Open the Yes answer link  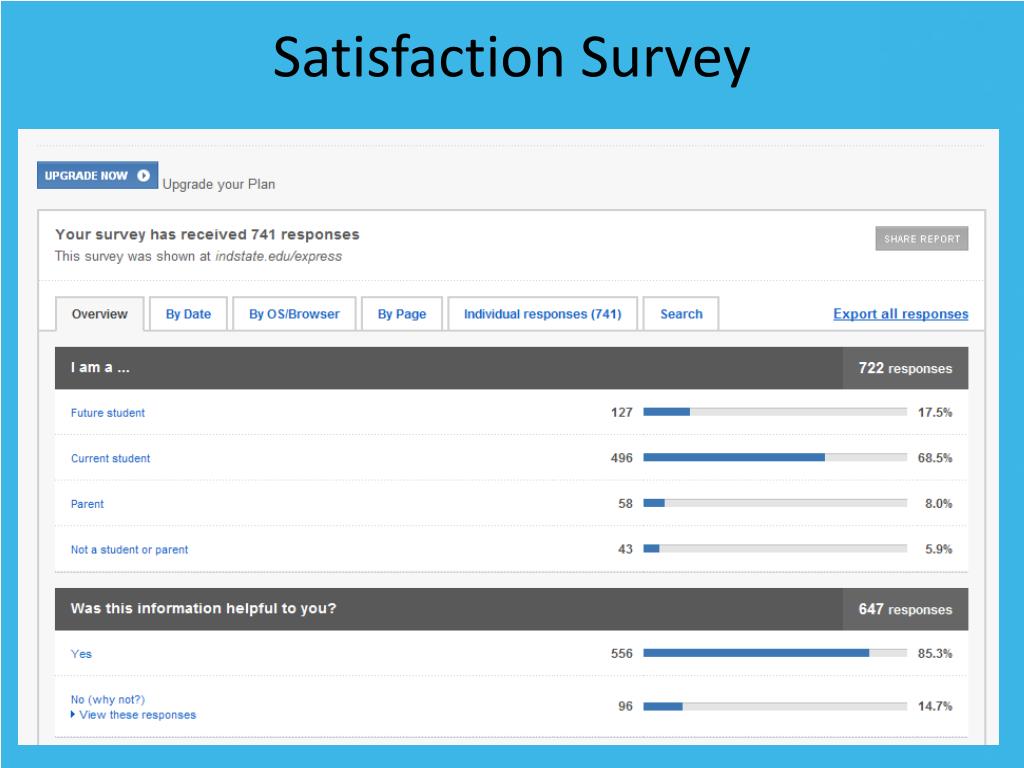[x=81, y=654]
